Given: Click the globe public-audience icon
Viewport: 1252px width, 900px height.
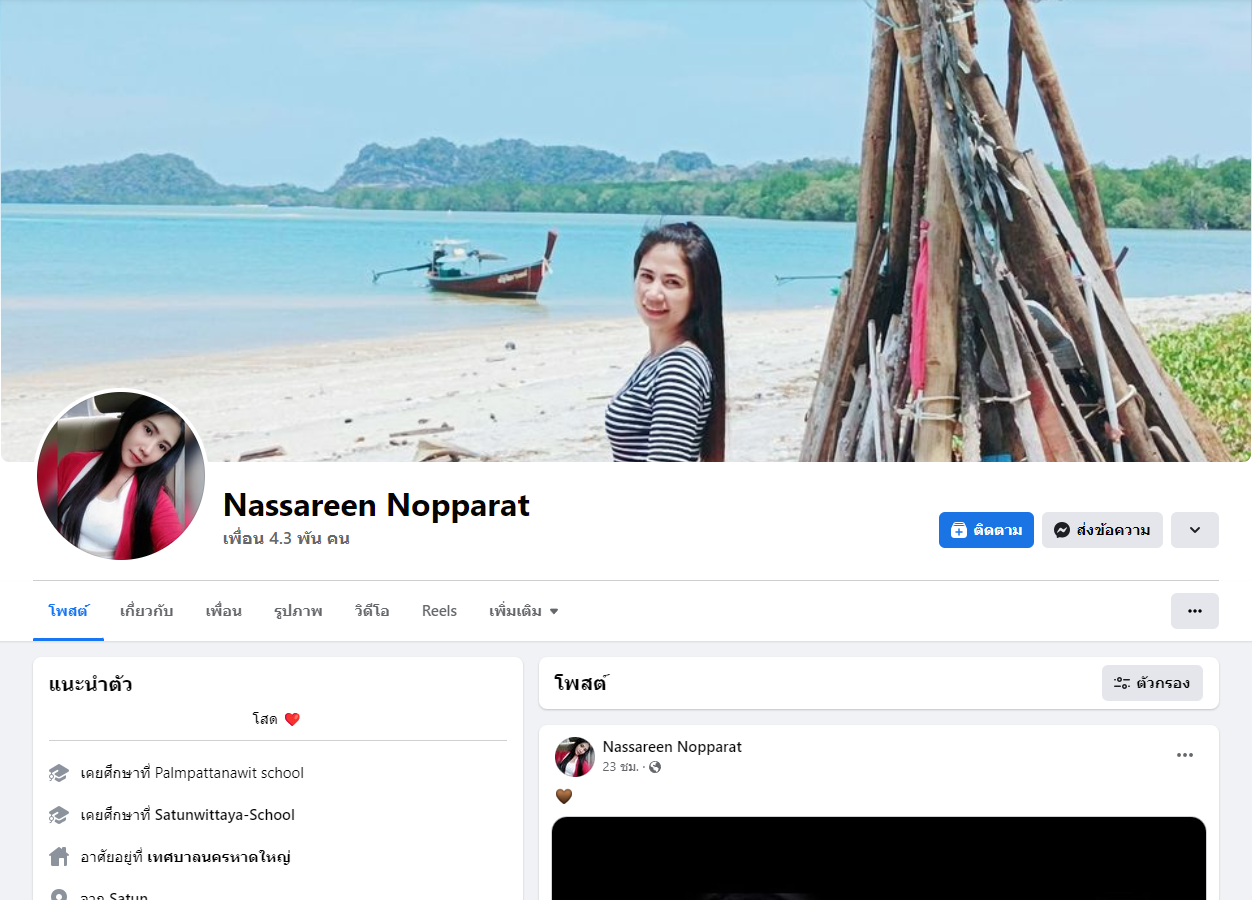Looking at the screenshot, I should pyautogui.click(x=655, y=767).
